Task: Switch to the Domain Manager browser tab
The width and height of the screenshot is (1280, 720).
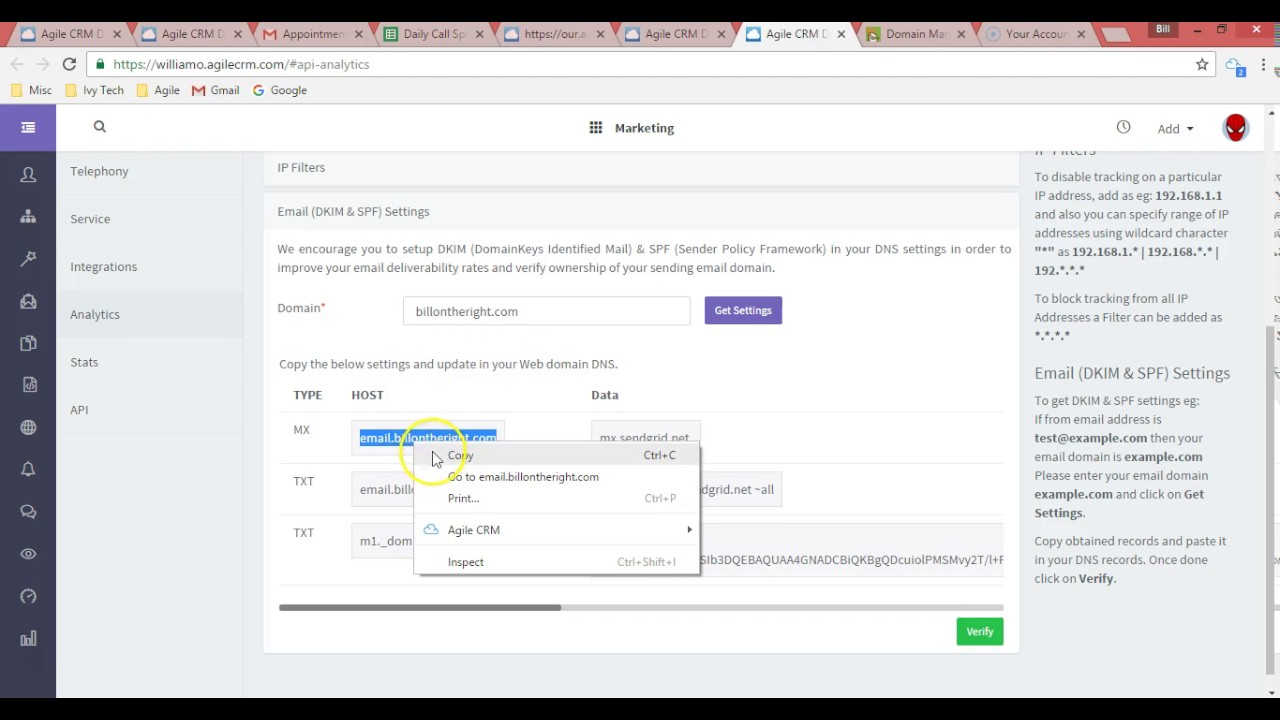Action: tap(914, 34)
